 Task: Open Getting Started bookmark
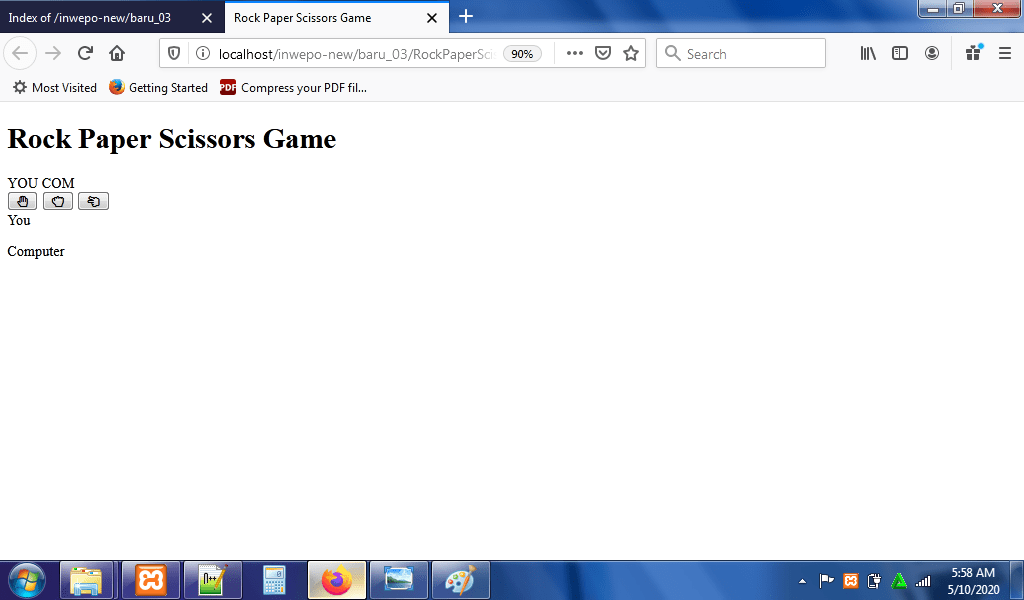pos(159,87)
